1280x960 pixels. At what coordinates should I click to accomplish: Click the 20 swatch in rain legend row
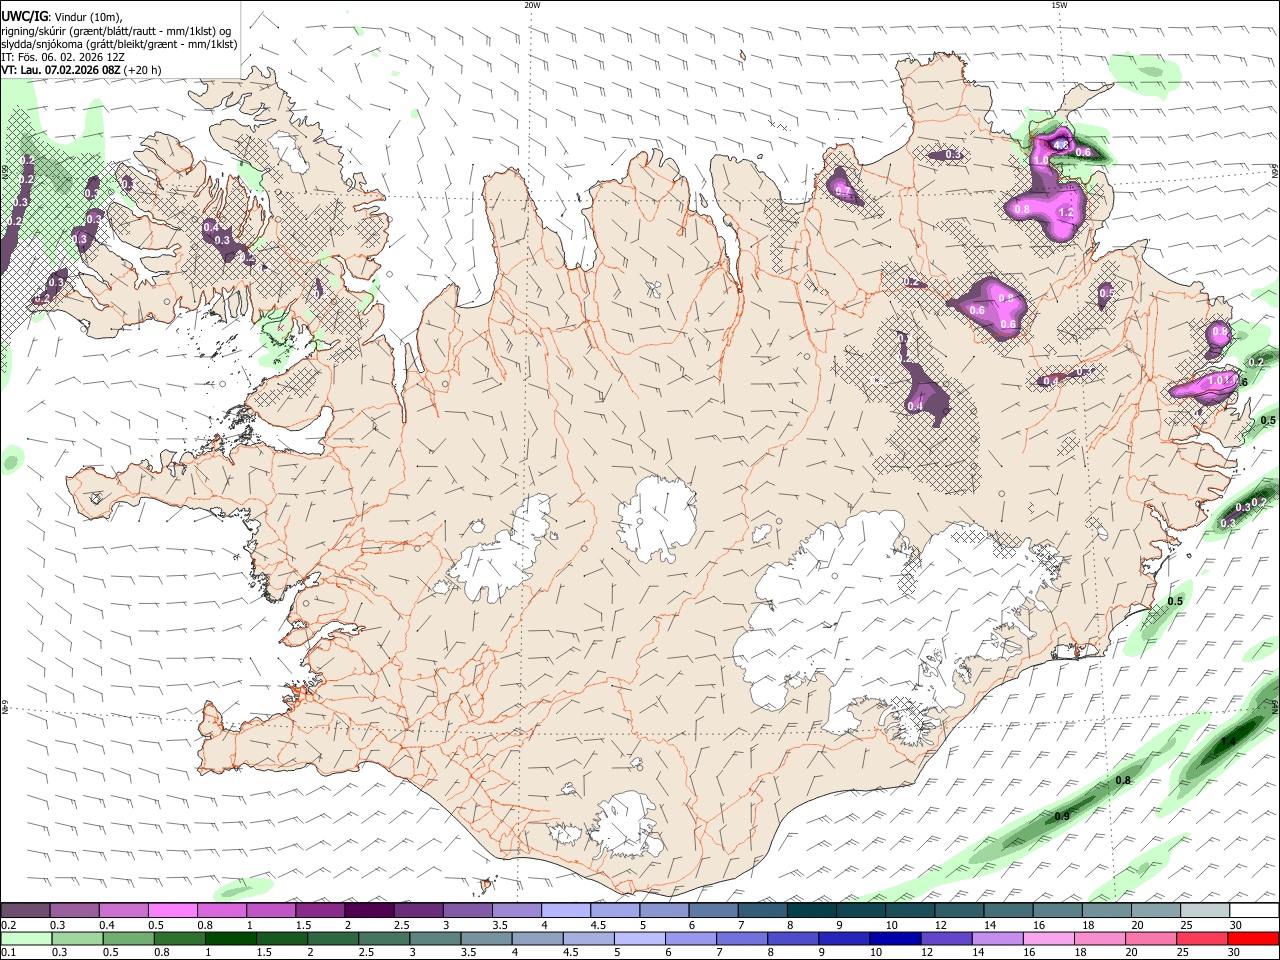coord(1151,939)
